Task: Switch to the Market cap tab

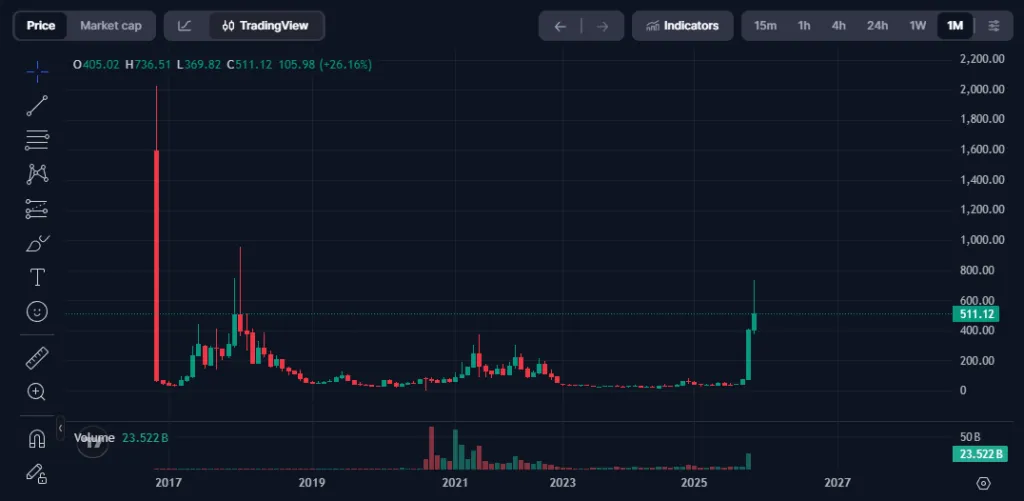Action: 111,26
